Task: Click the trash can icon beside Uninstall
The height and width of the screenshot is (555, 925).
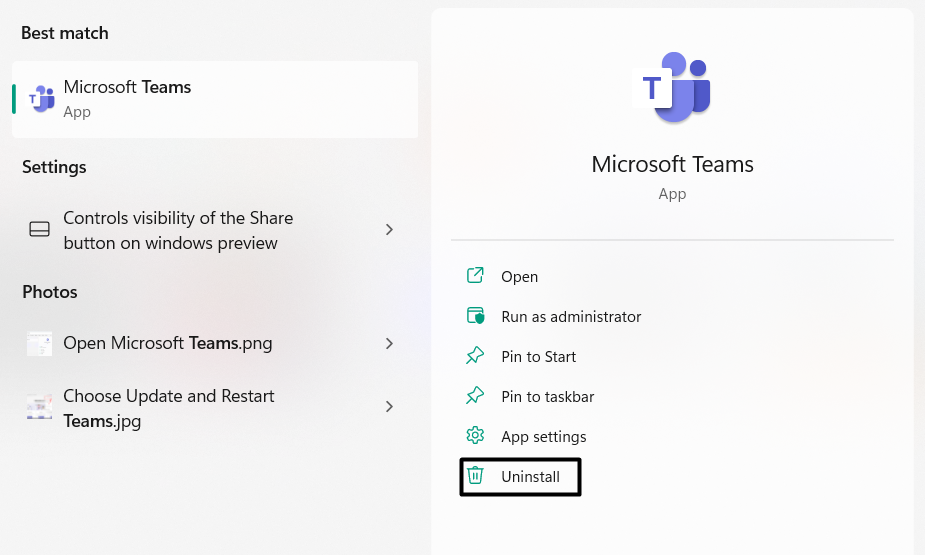Action: pos(475,475)
